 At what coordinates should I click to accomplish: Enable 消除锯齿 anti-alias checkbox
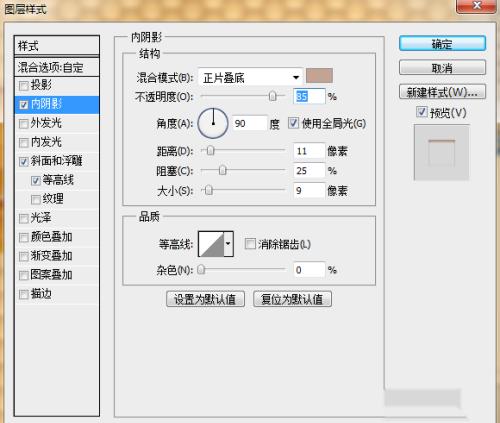250,244
